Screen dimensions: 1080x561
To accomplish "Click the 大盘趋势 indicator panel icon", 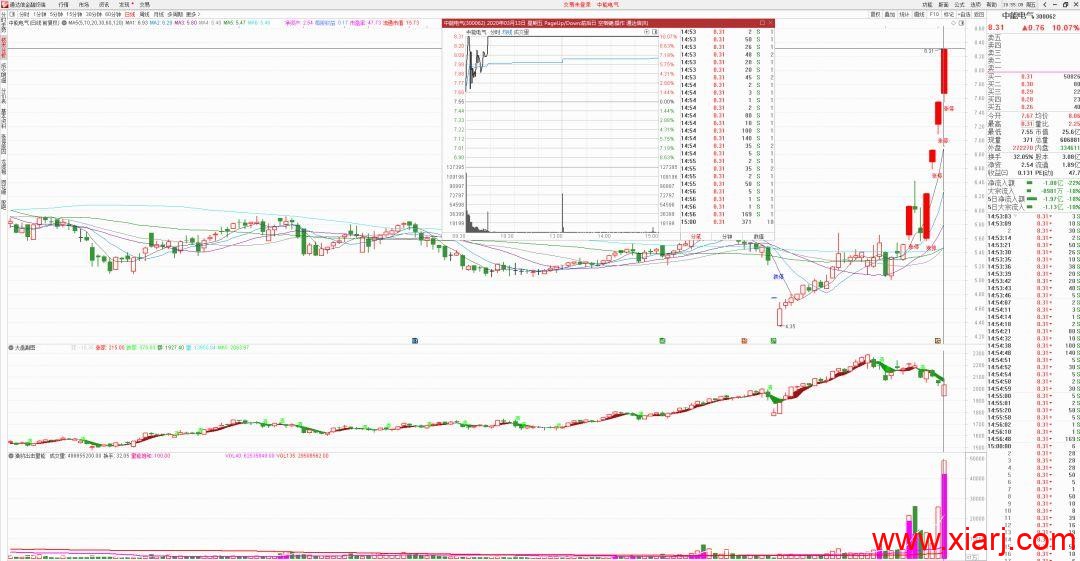I will [11, 347].
